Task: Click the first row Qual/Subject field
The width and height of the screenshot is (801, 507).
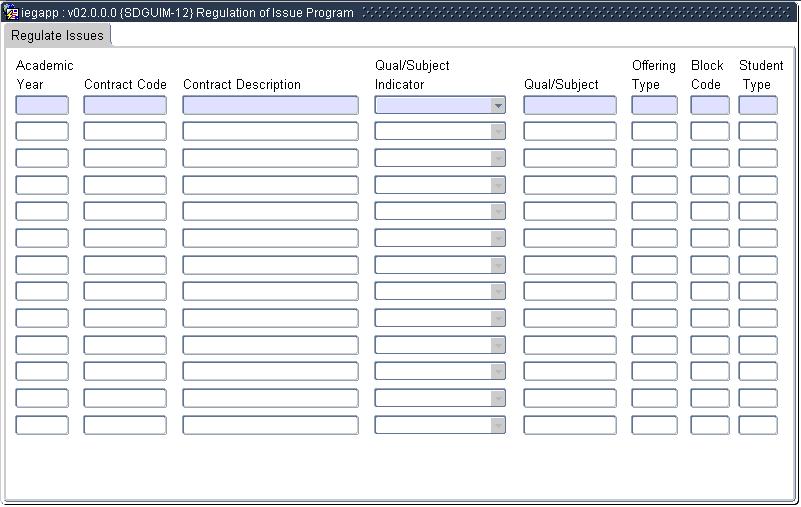Action: (570, 105)
